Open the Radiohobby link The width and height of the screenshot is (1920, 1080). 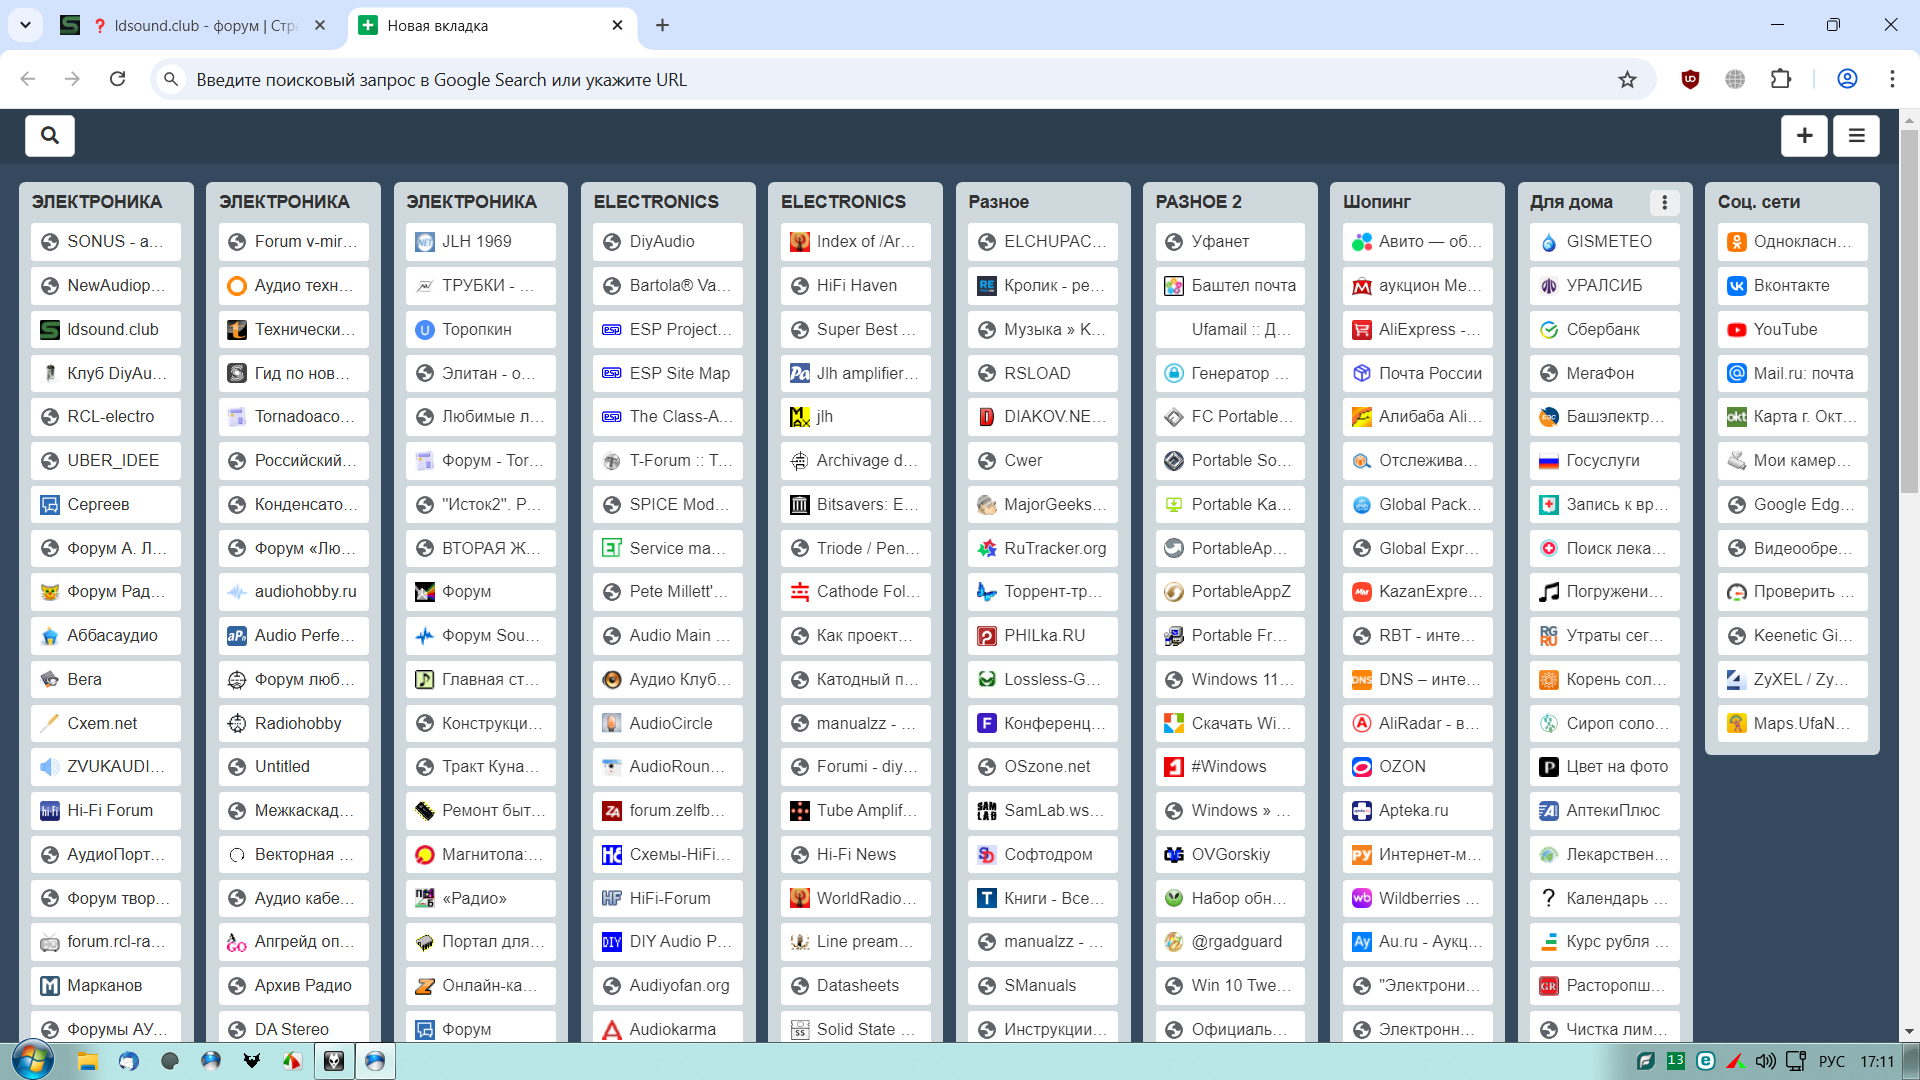(x=294, y=723)
